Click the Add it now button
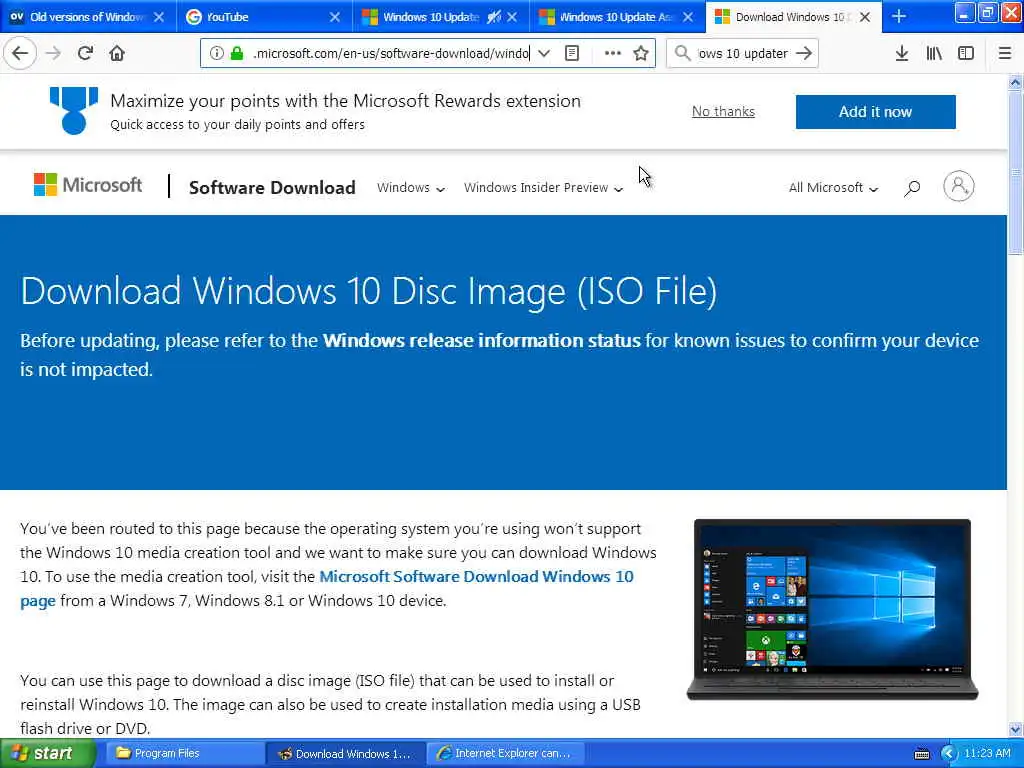This screenshot has height=768, width=1024. pos(875,112)
